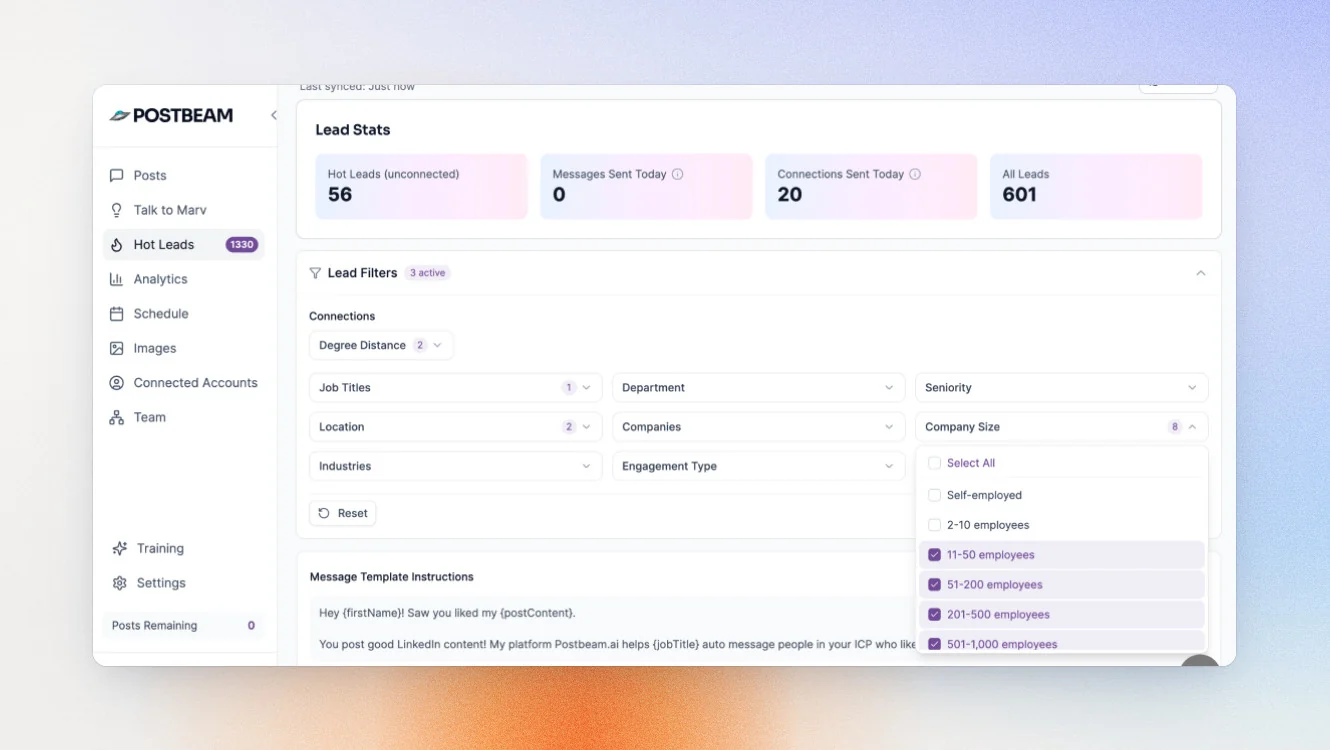This screenshot has width=1330, height=750.
Task: Check the 2-10 employees checkbox
Action: (x=934, y=525)
